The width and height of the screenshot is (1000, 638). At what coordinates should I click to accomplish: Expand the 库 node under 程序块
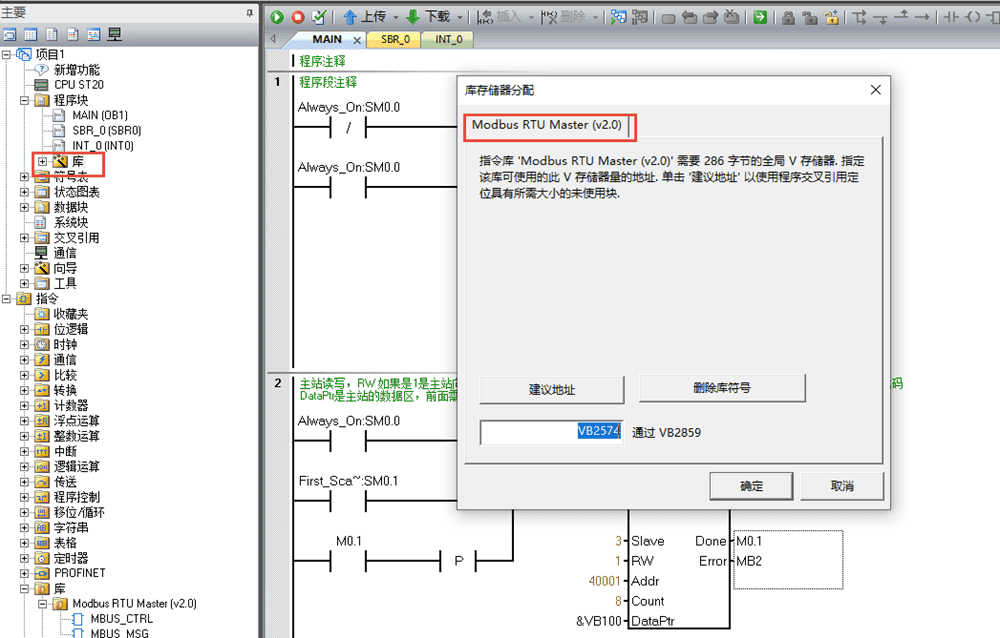tap(42, 161)
